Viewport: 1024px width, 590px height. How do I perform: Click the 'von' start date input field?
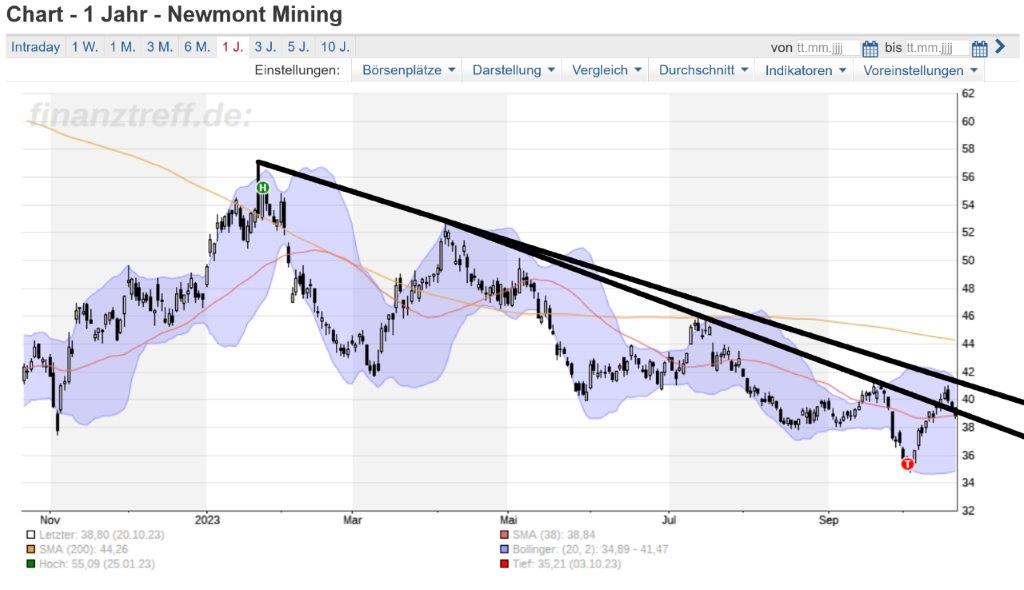(x=827, y=48)
